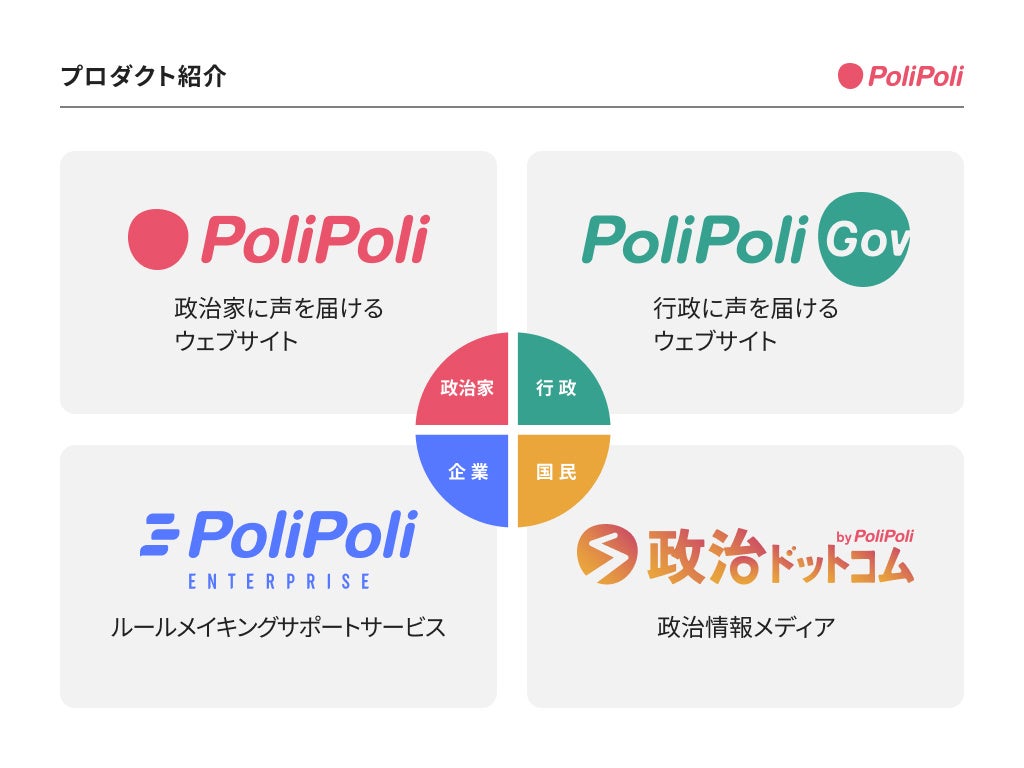Click the green PoliPoli Gov wordmark text
Viewport: 1024px width, 768px height.
coord(695,240)
